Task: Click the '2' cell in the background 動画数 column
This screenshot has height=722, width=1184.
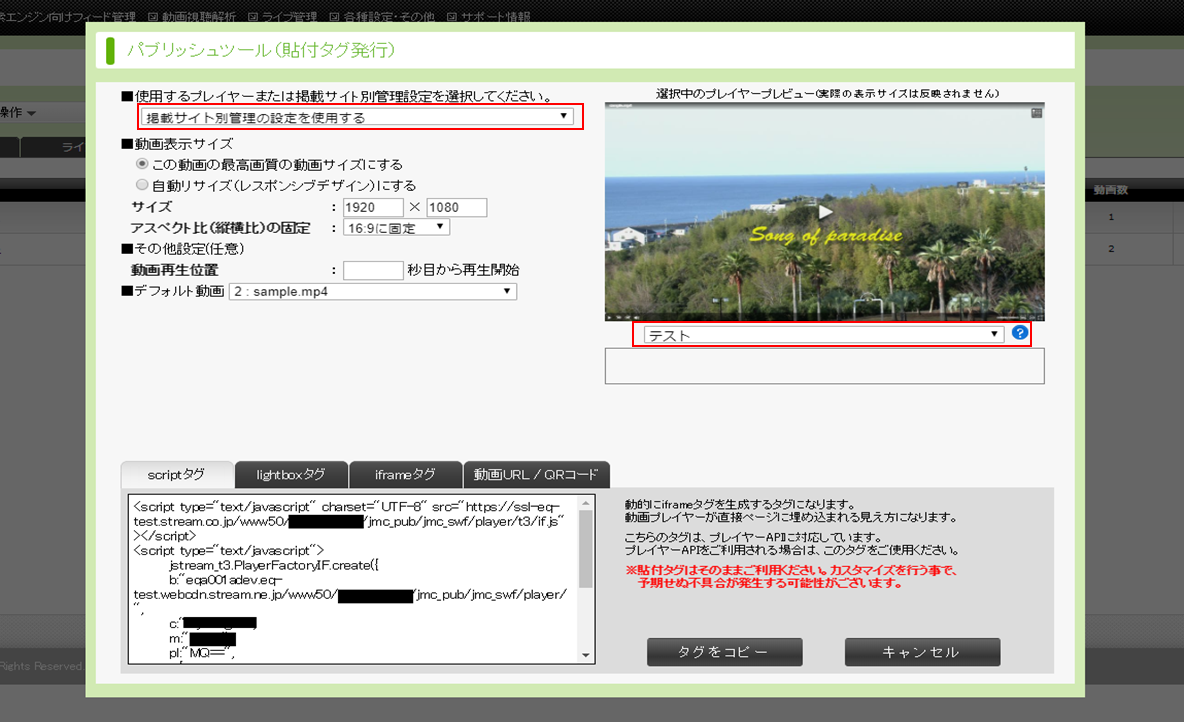Action: pos(1111,248)
